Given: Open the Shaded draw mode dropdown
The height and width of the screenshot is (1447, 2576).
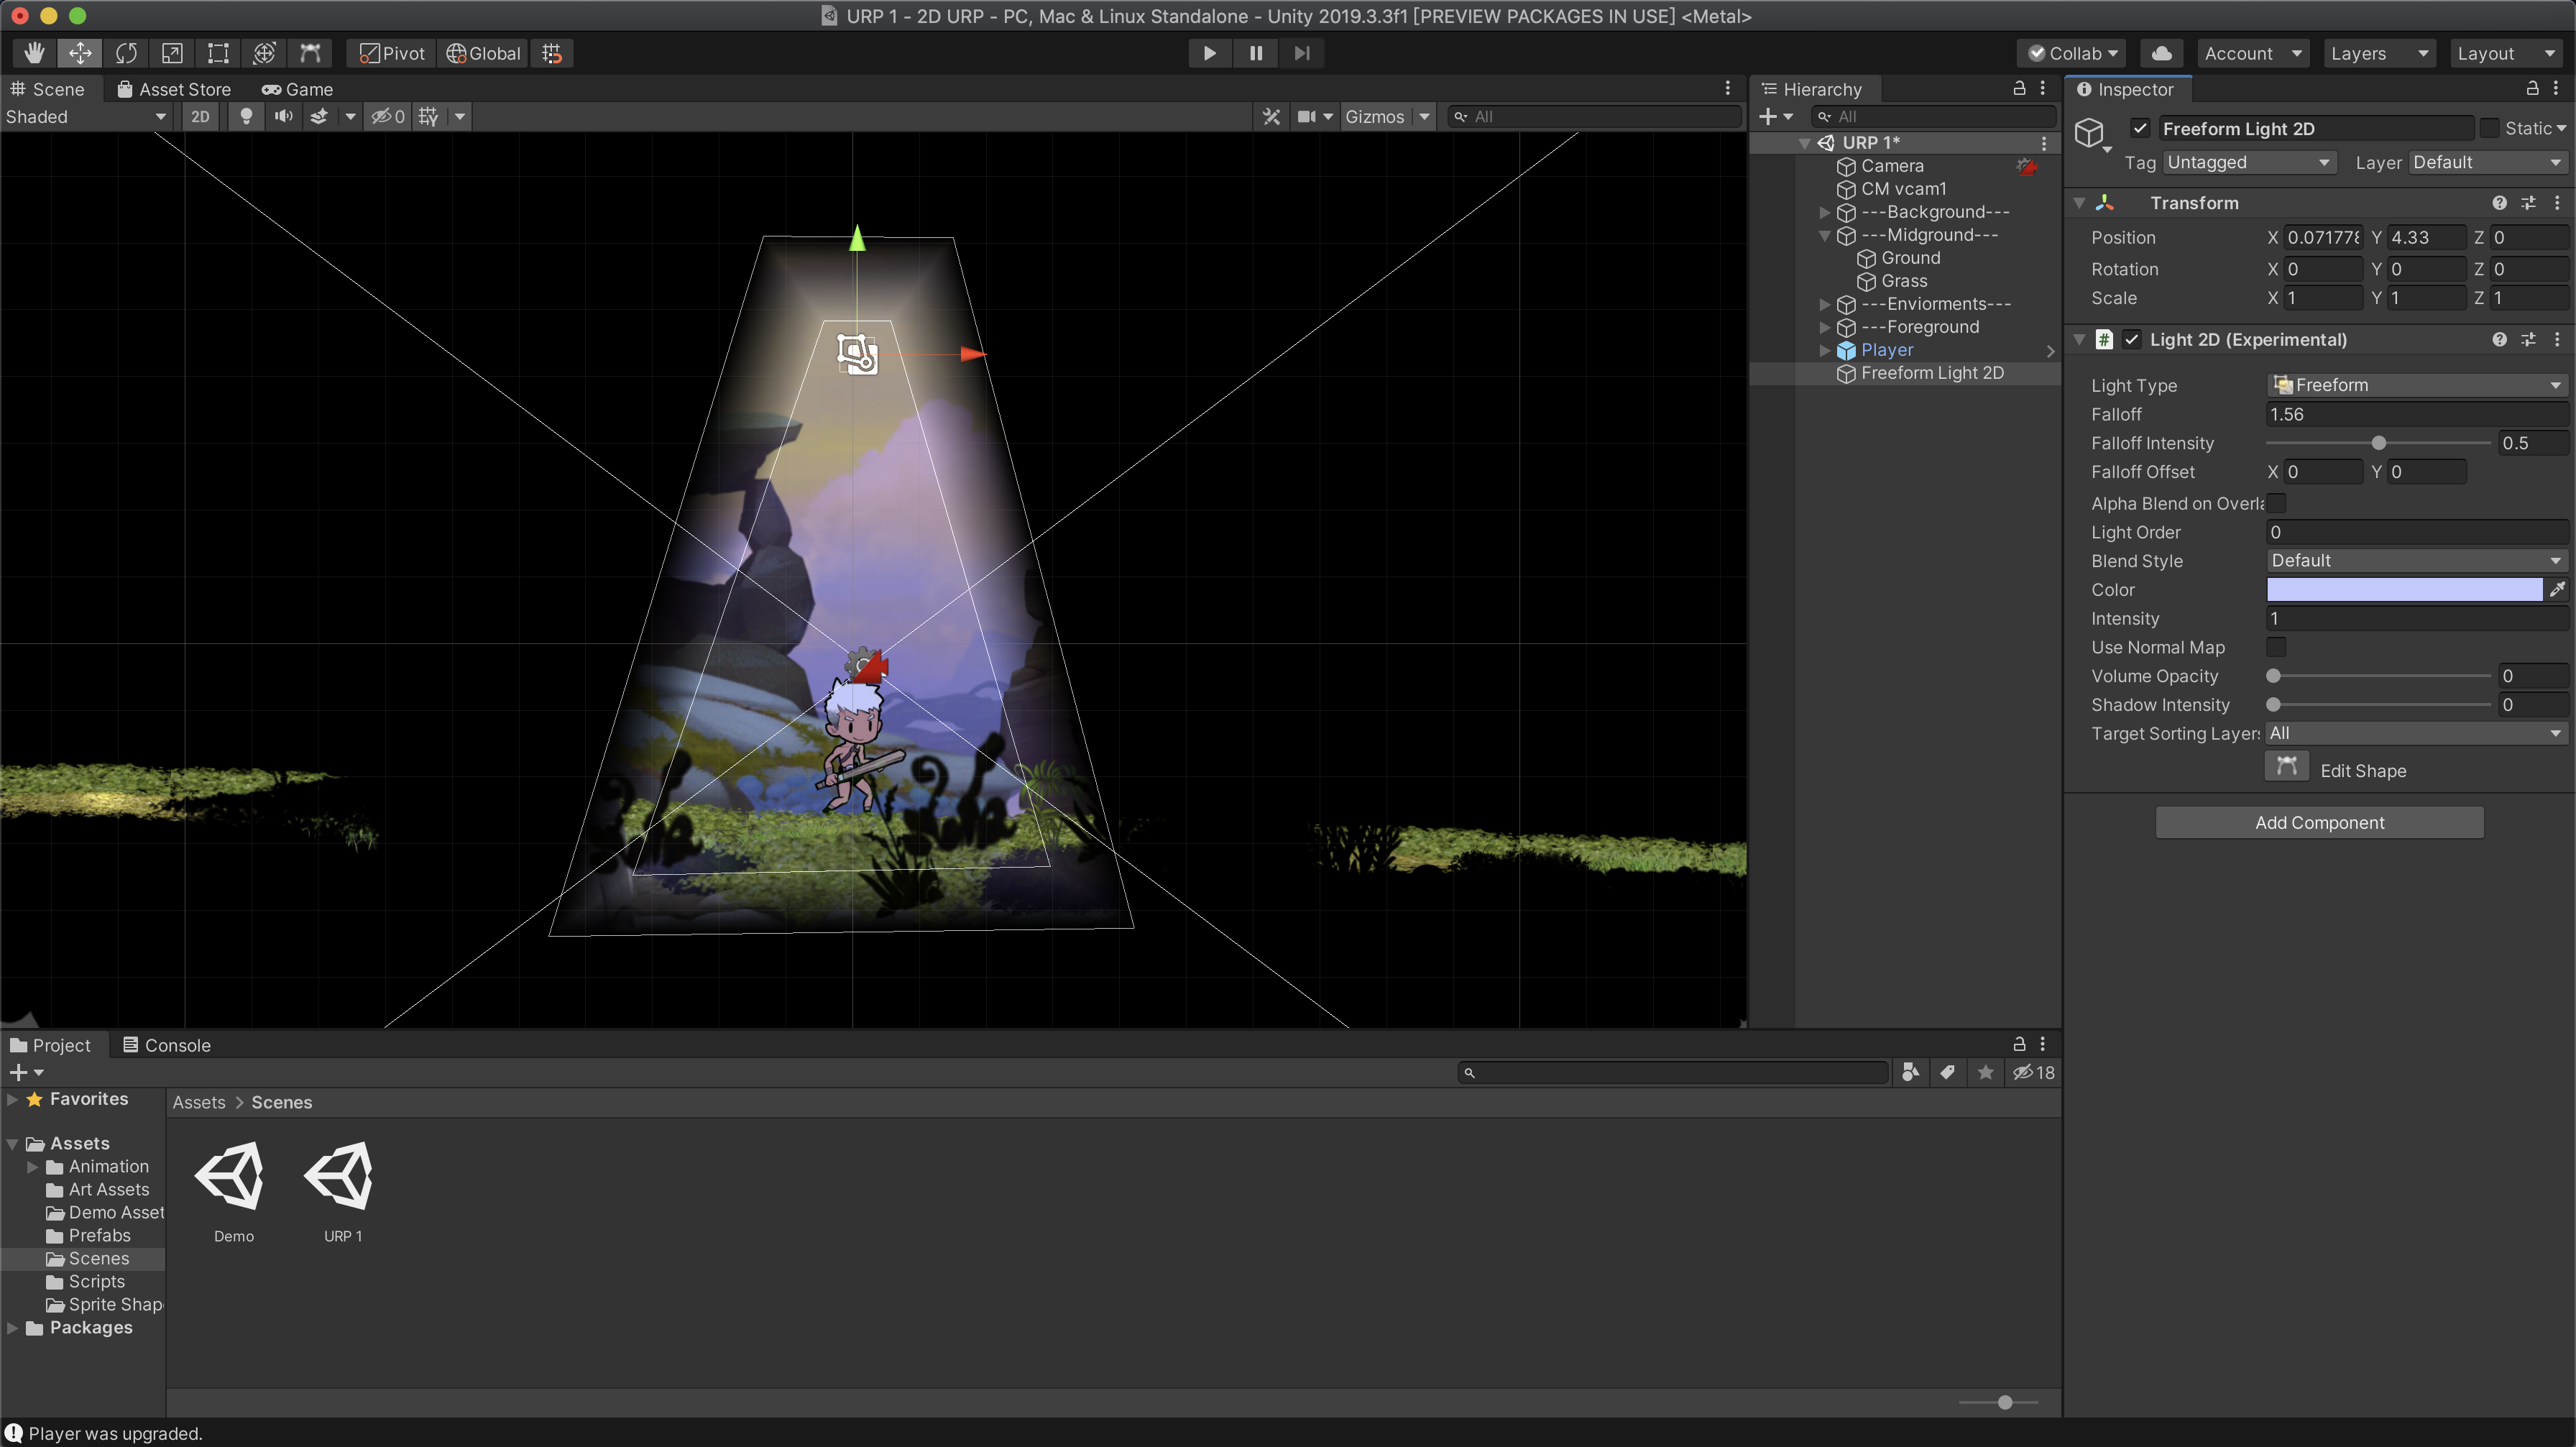Looking at the screenshot, I should pyautogui.click(x=85, y=116).
